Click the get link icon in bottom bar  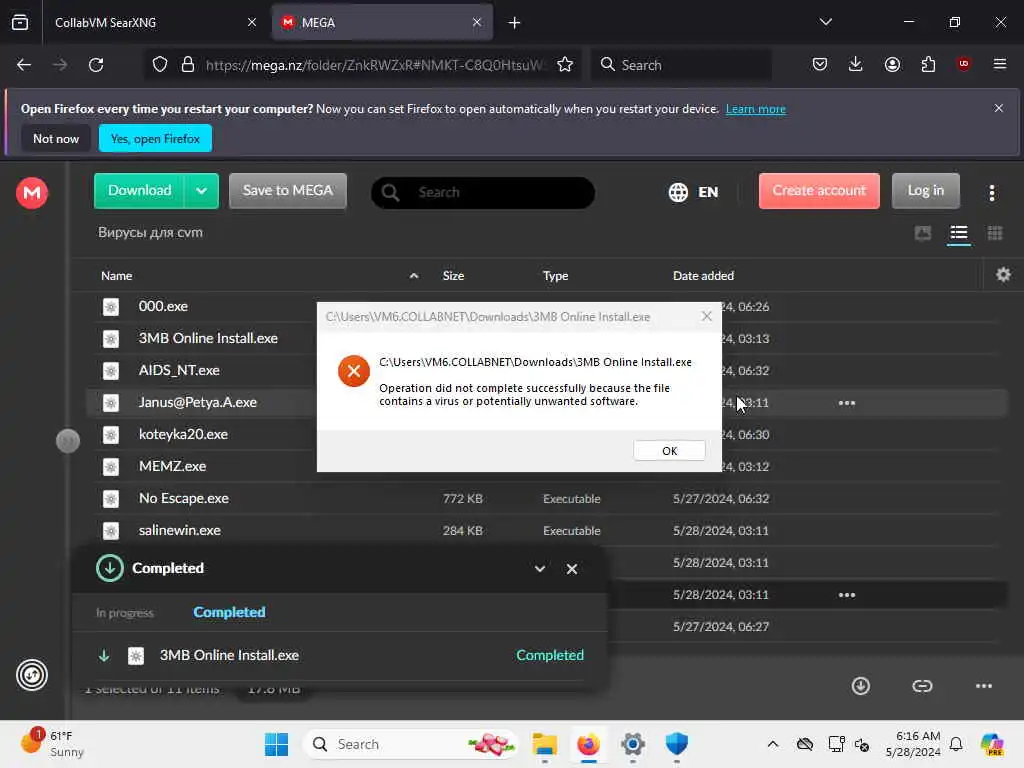[x=921, y=686]
